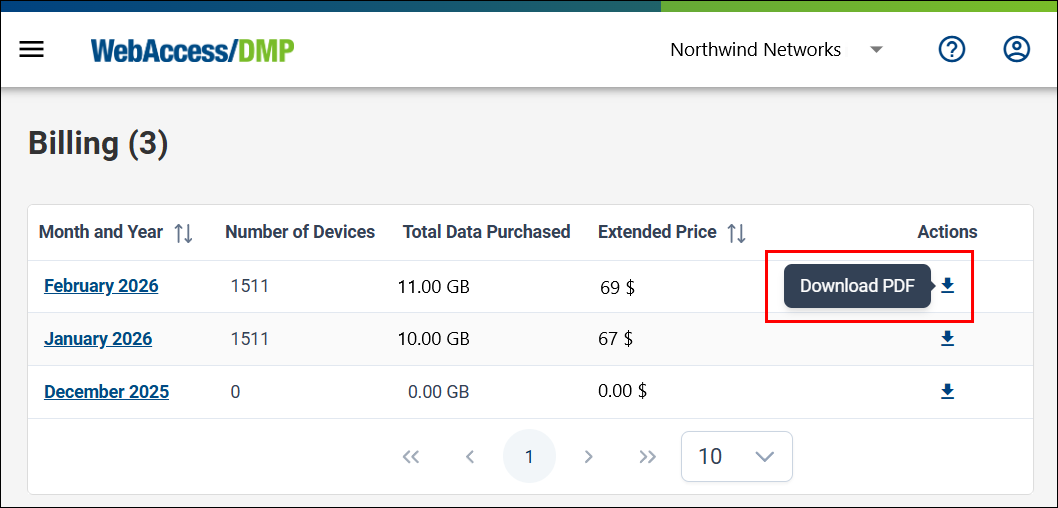Select the 0.00 $ price cell
This screenshot has width=1058, height=508.
click(x=622, y=391)
